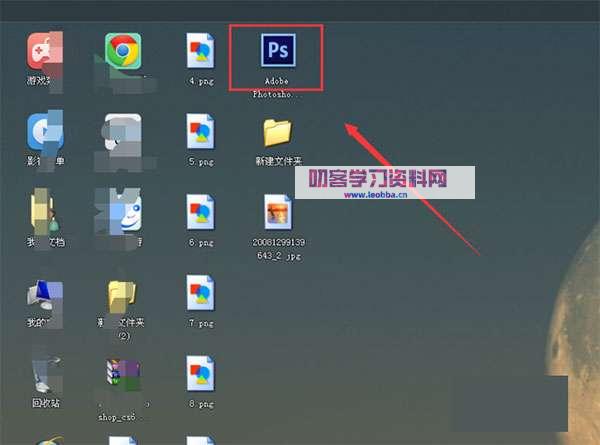This screenshot has height=445, width=600.
Task: Select the My Computer monitor icon
Action: point(44,296)
